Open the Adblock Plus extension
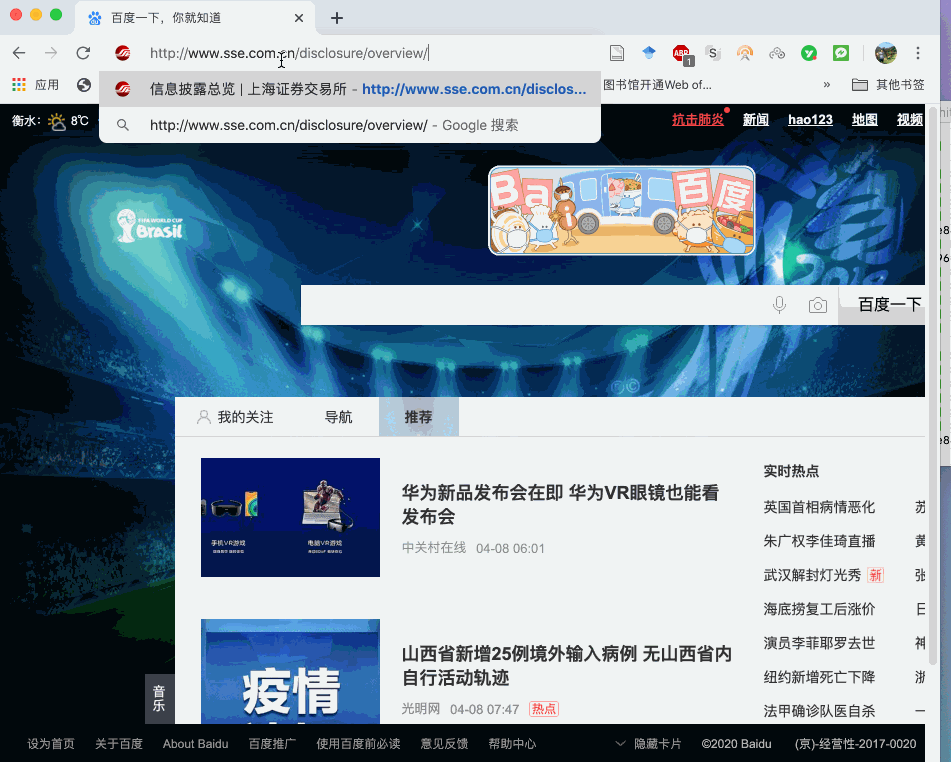This screenshot has width=951, height=762. point(682,54)
